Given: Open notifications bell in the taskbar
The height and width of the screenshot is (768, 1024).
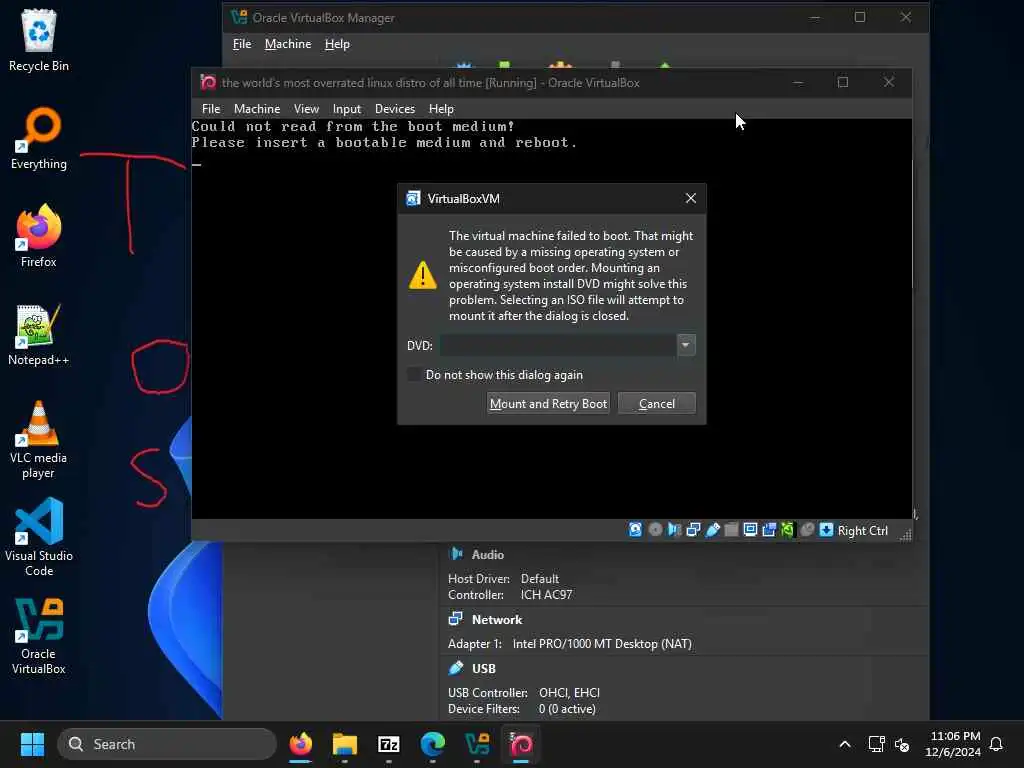Looking at the screenshot, I should pos(996,744).
